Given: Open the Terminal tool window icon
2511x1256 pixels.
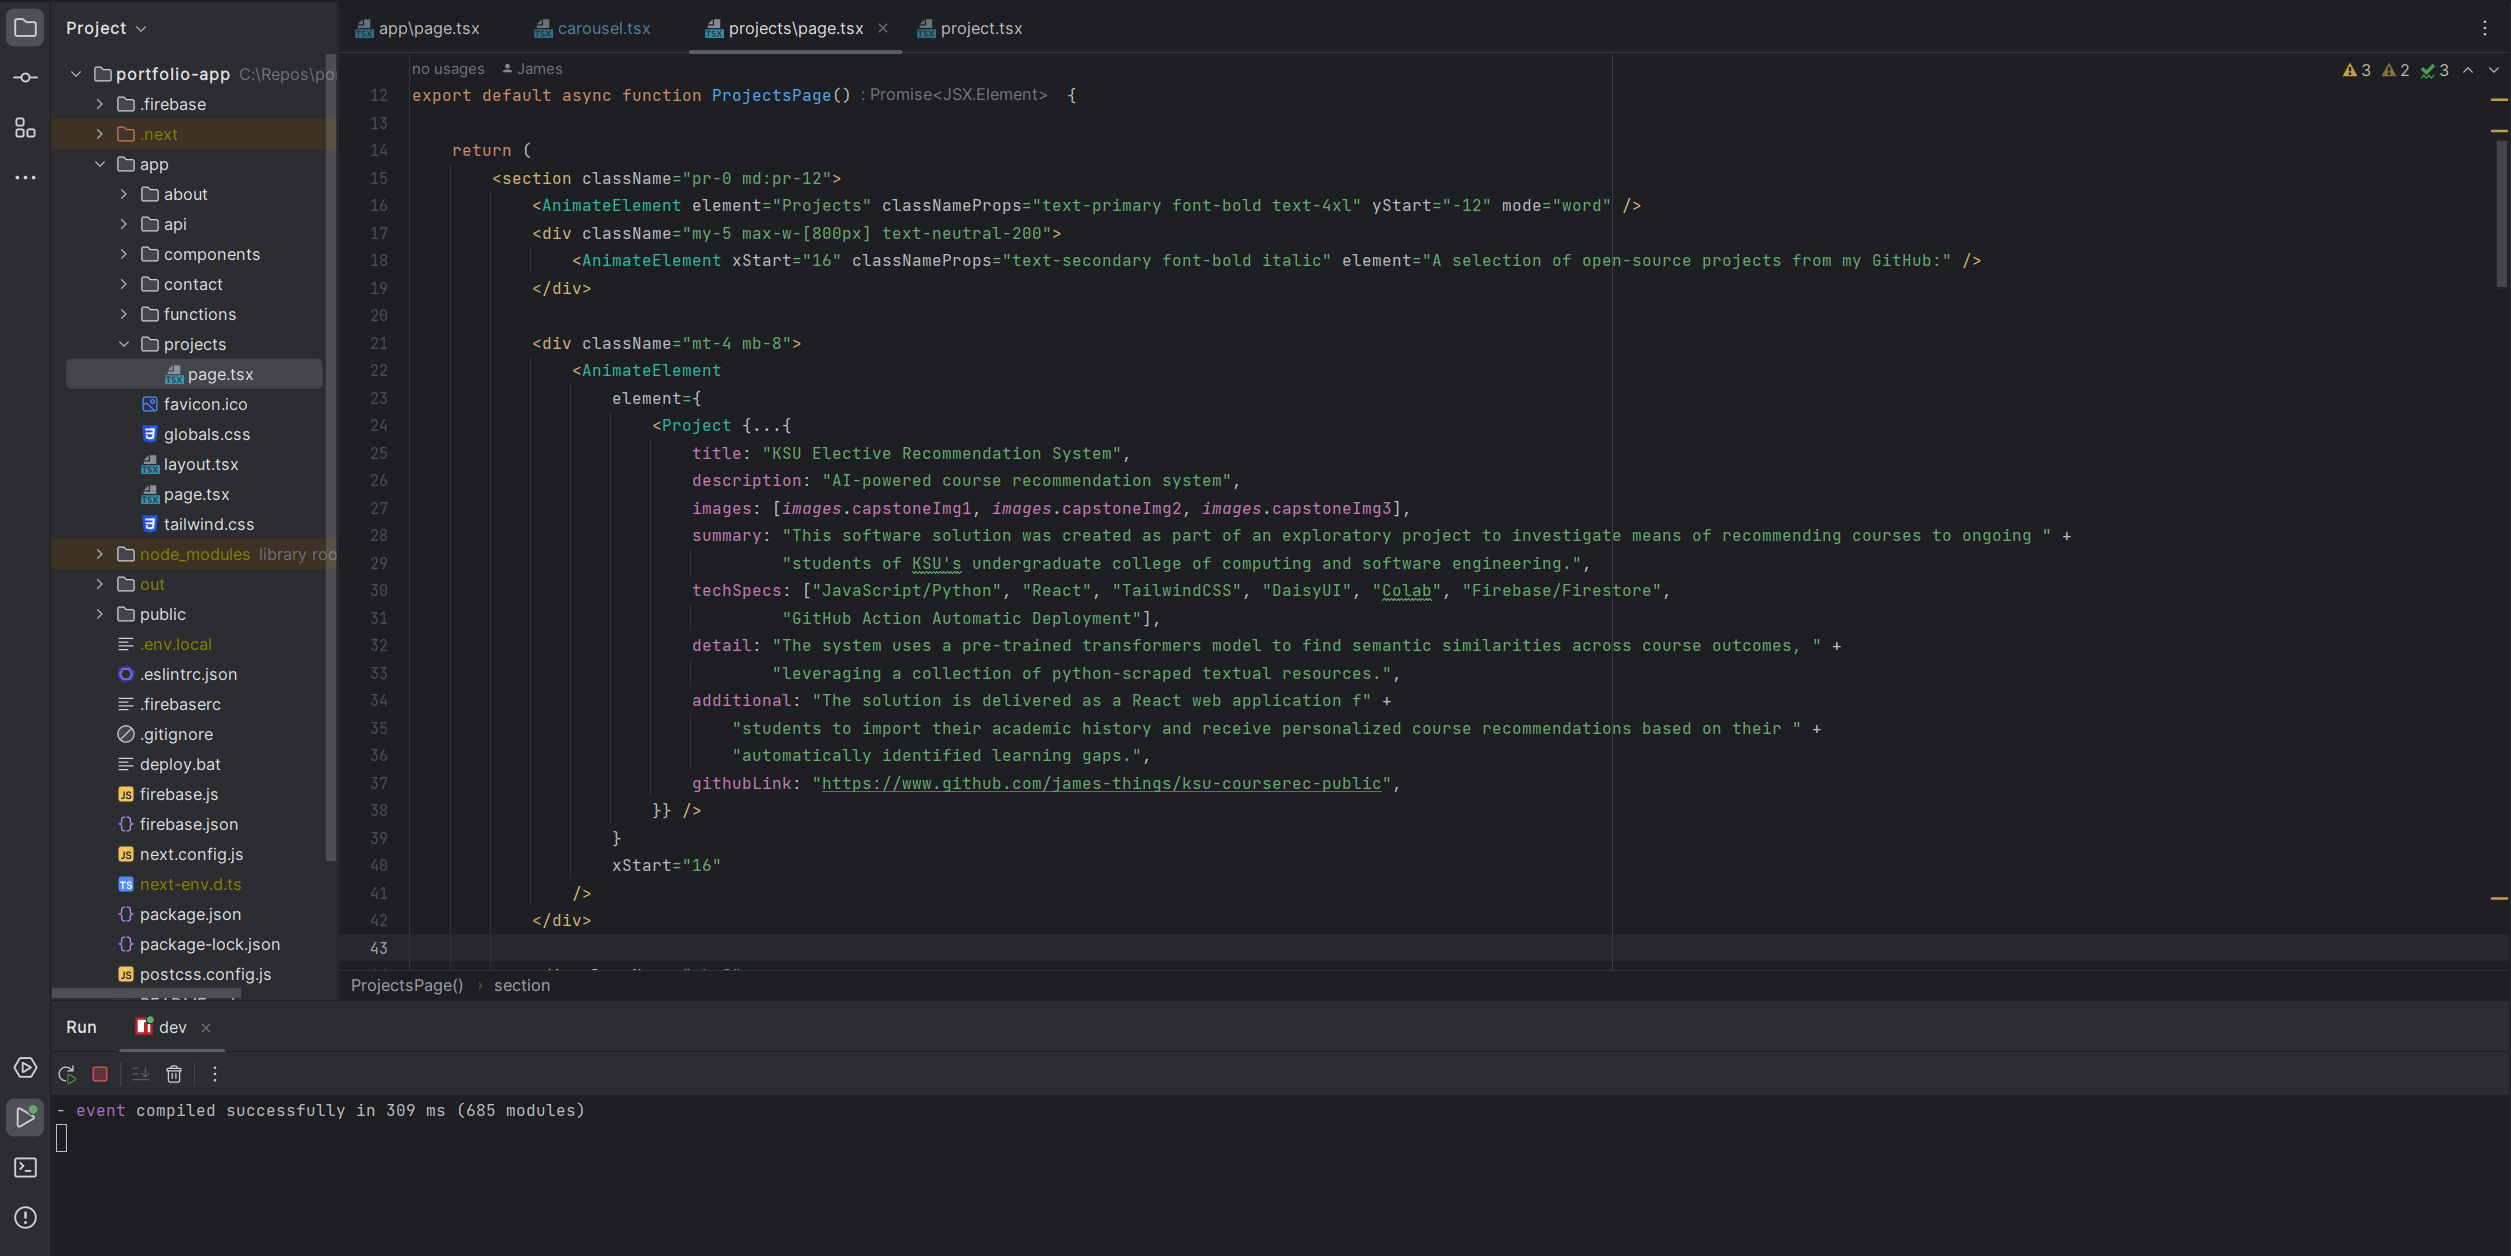Looking at the screenshot, I should (25, 1168).
